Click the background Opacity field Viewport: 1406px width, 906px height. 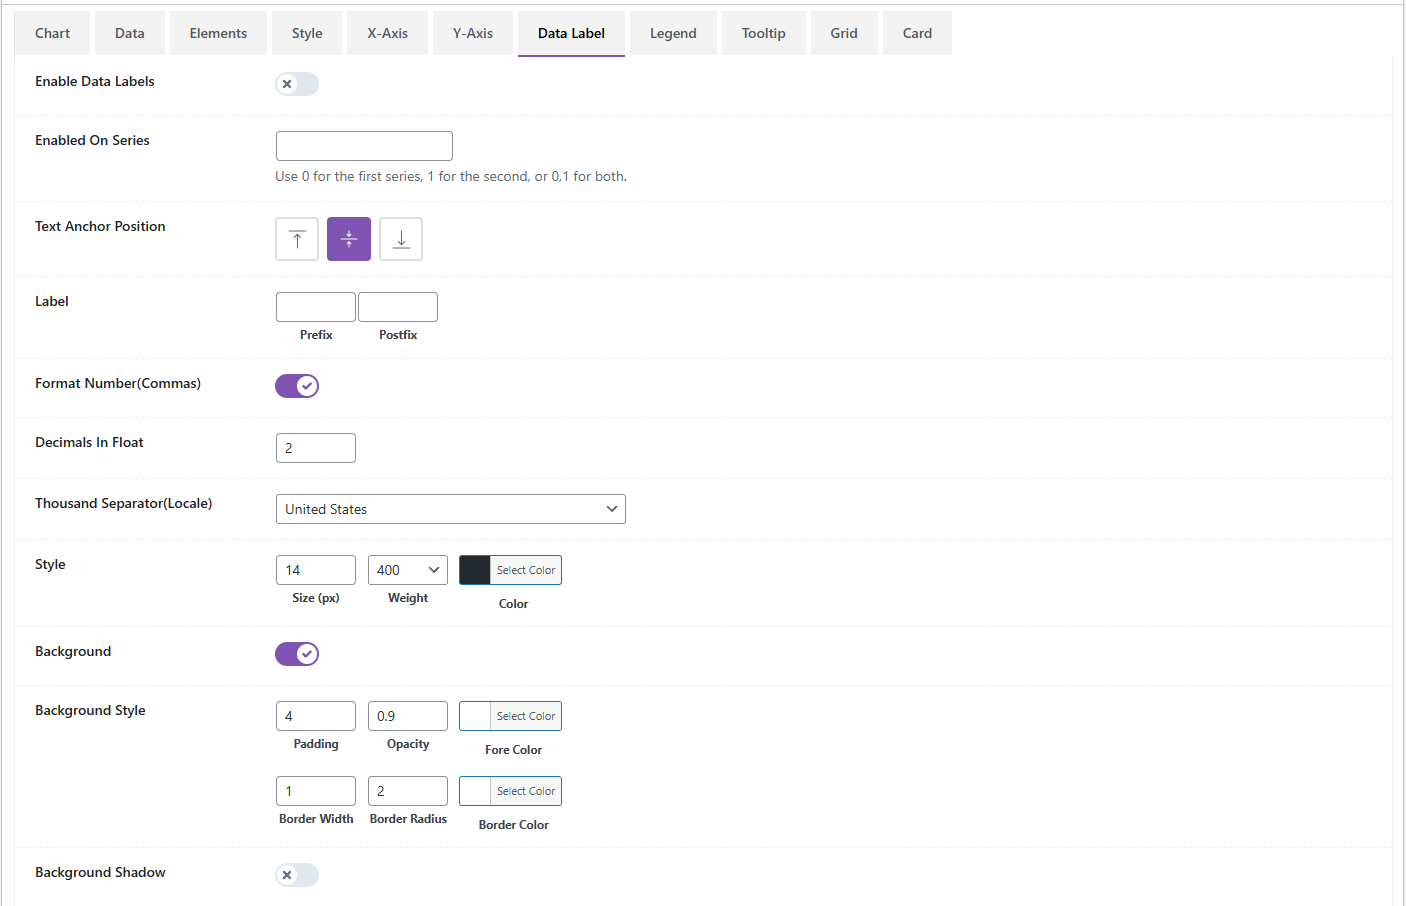pos(407,715)
